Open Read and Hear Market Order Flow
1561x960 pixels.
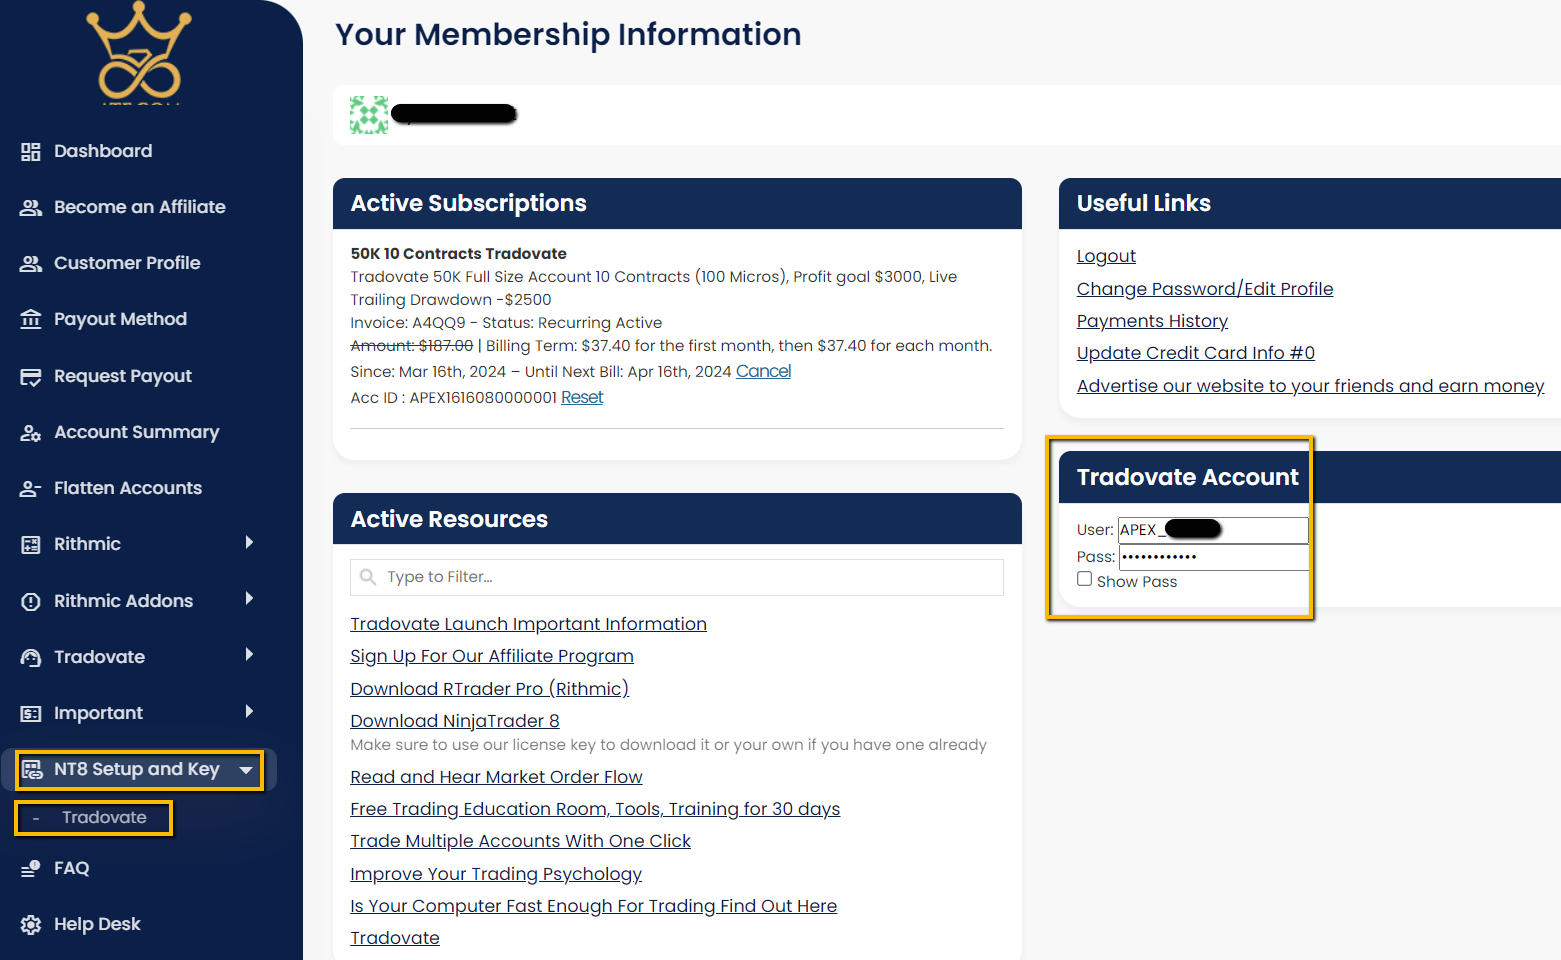pos(496,777)
